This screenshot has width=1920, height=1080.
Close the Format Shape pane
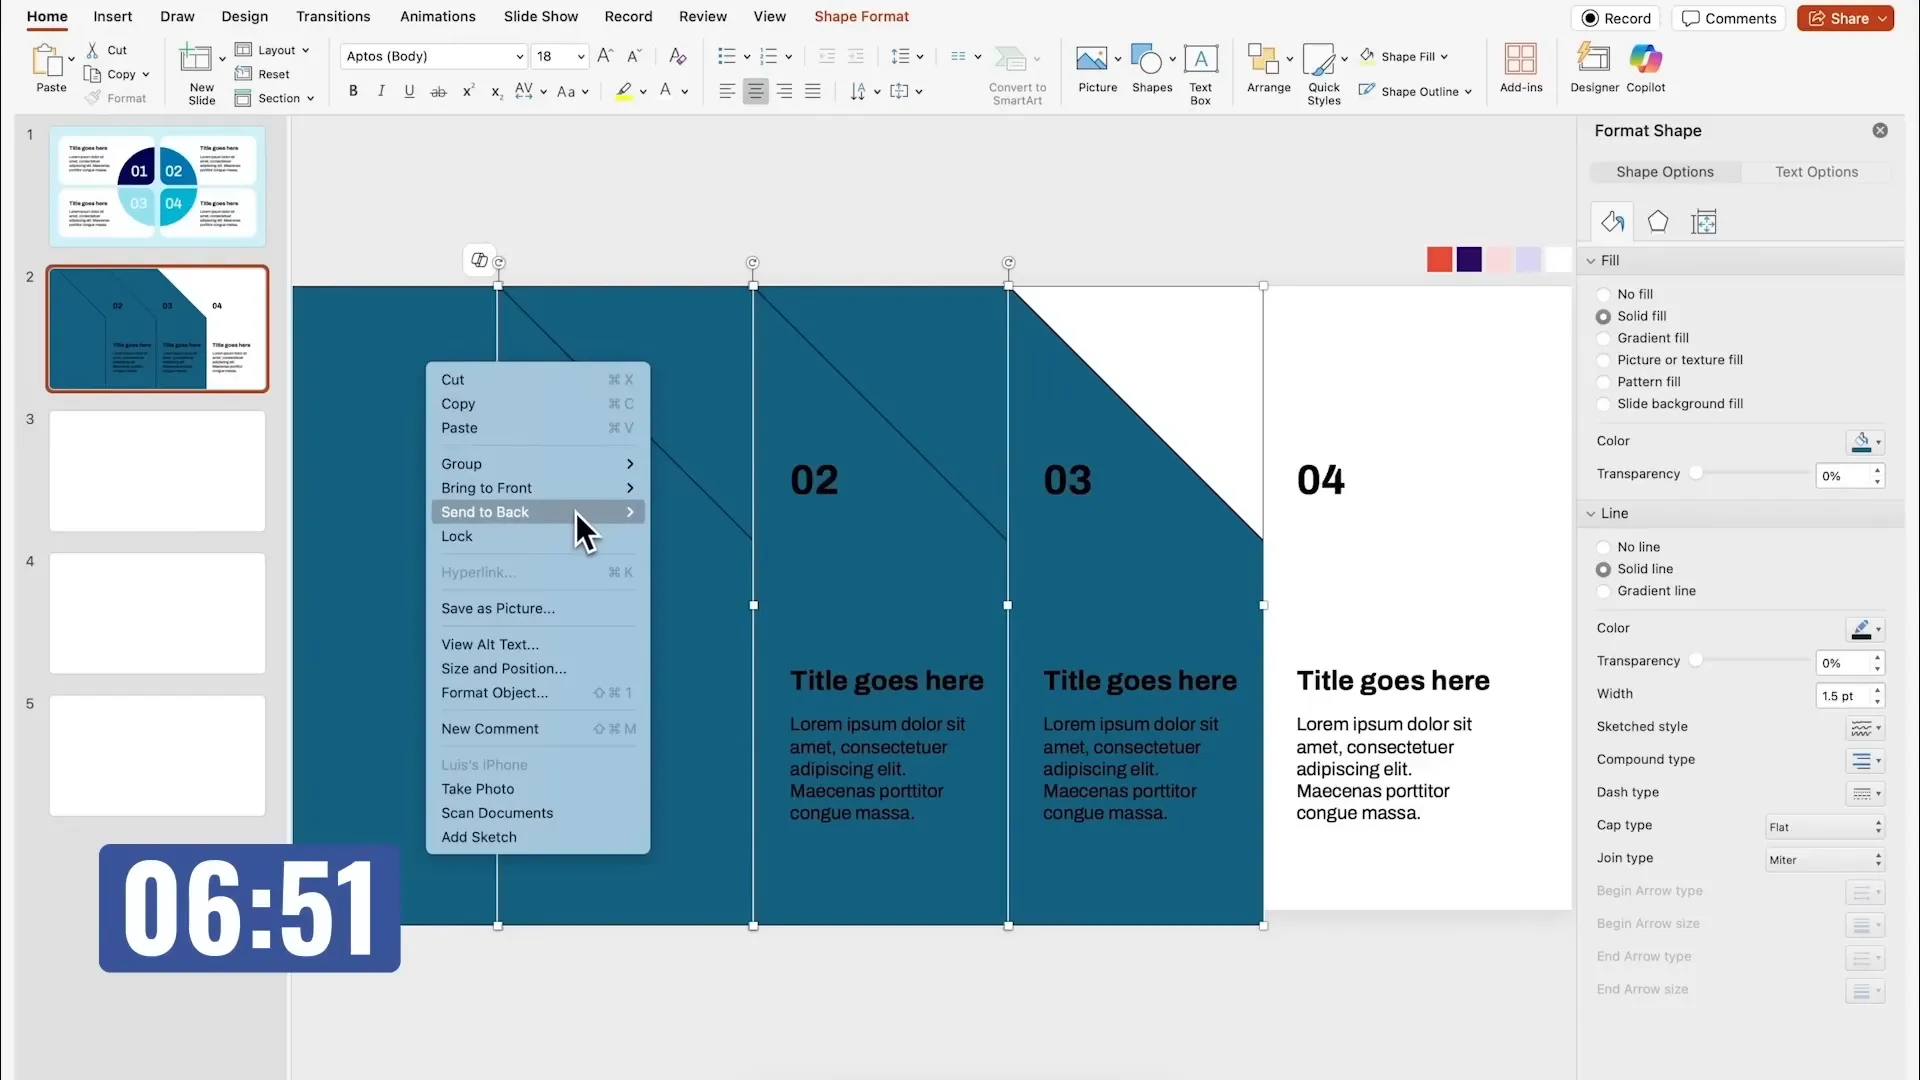pyautogui.click(x=1880, y=130)
